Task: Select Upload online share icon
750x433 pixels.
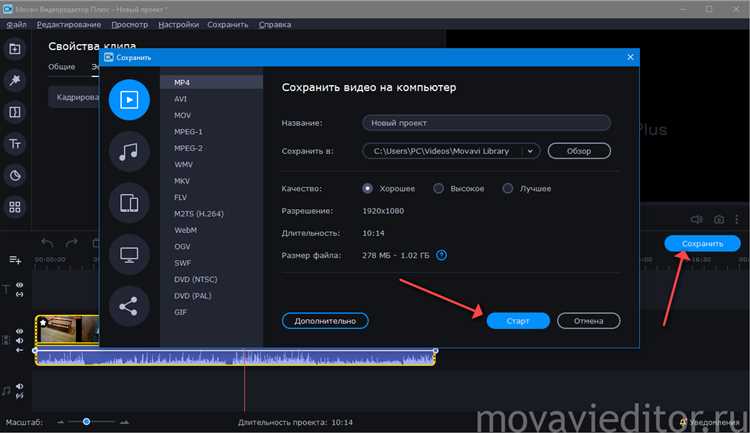Action: point(129,306)
